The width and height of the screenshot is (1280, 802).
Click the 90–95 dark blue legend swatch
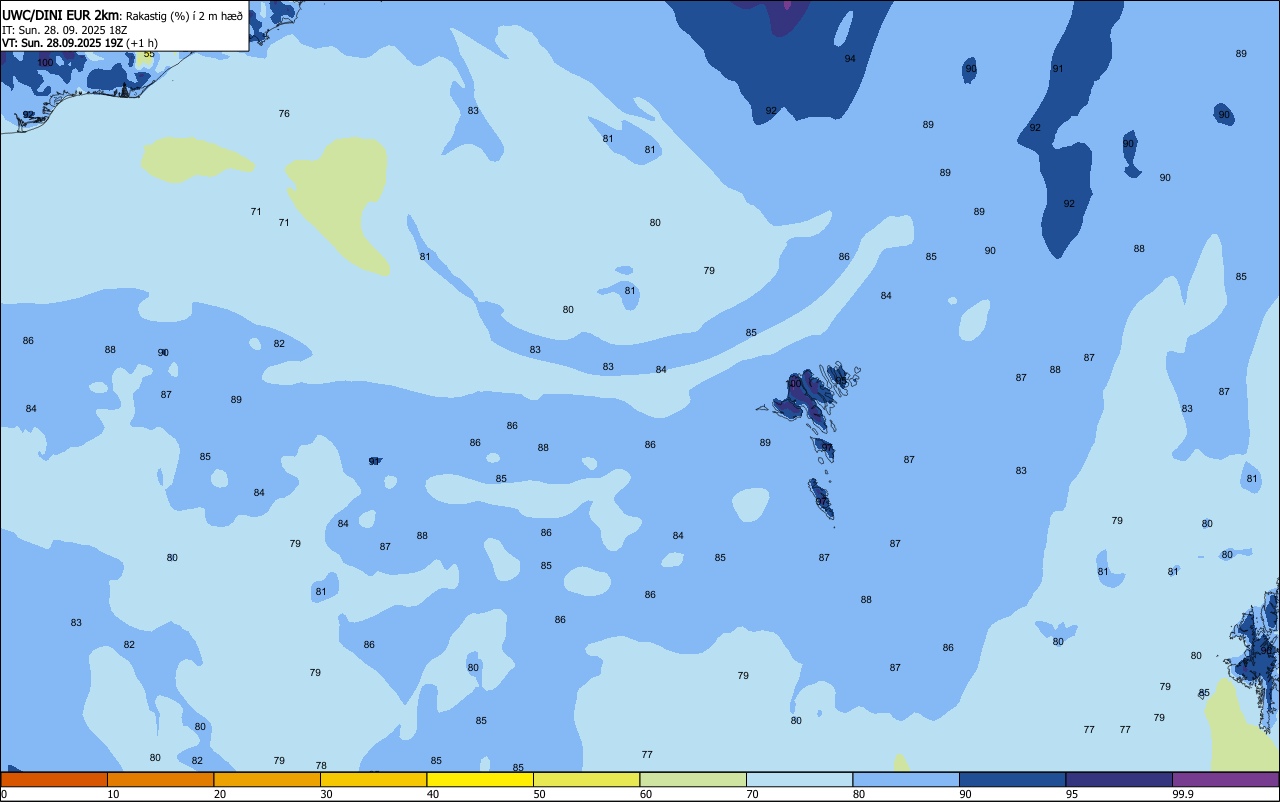click(x=1012, y=779)
